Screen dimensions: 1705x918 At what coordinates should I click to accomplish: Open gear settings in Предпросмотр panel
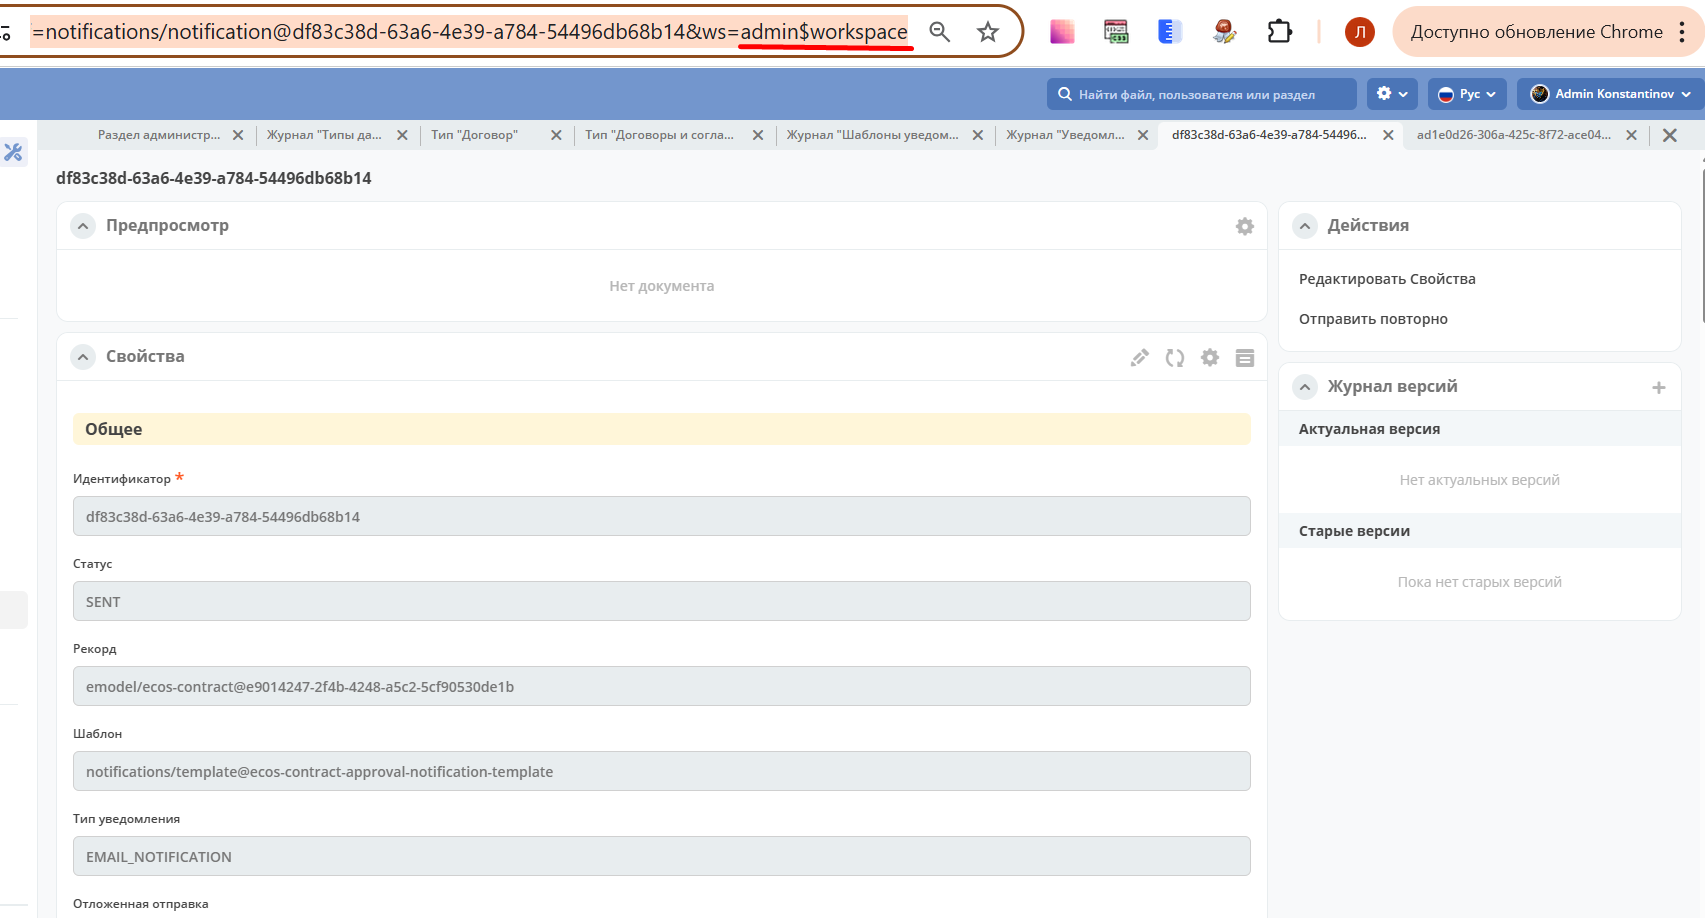(x=1245, y=227)
